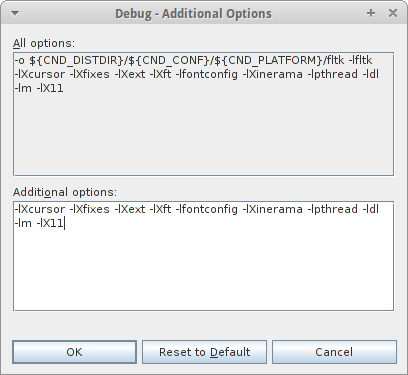Dismiss the dialog with Cancel
The width and height of the screenshot is (408, 375).
[334, 352]
